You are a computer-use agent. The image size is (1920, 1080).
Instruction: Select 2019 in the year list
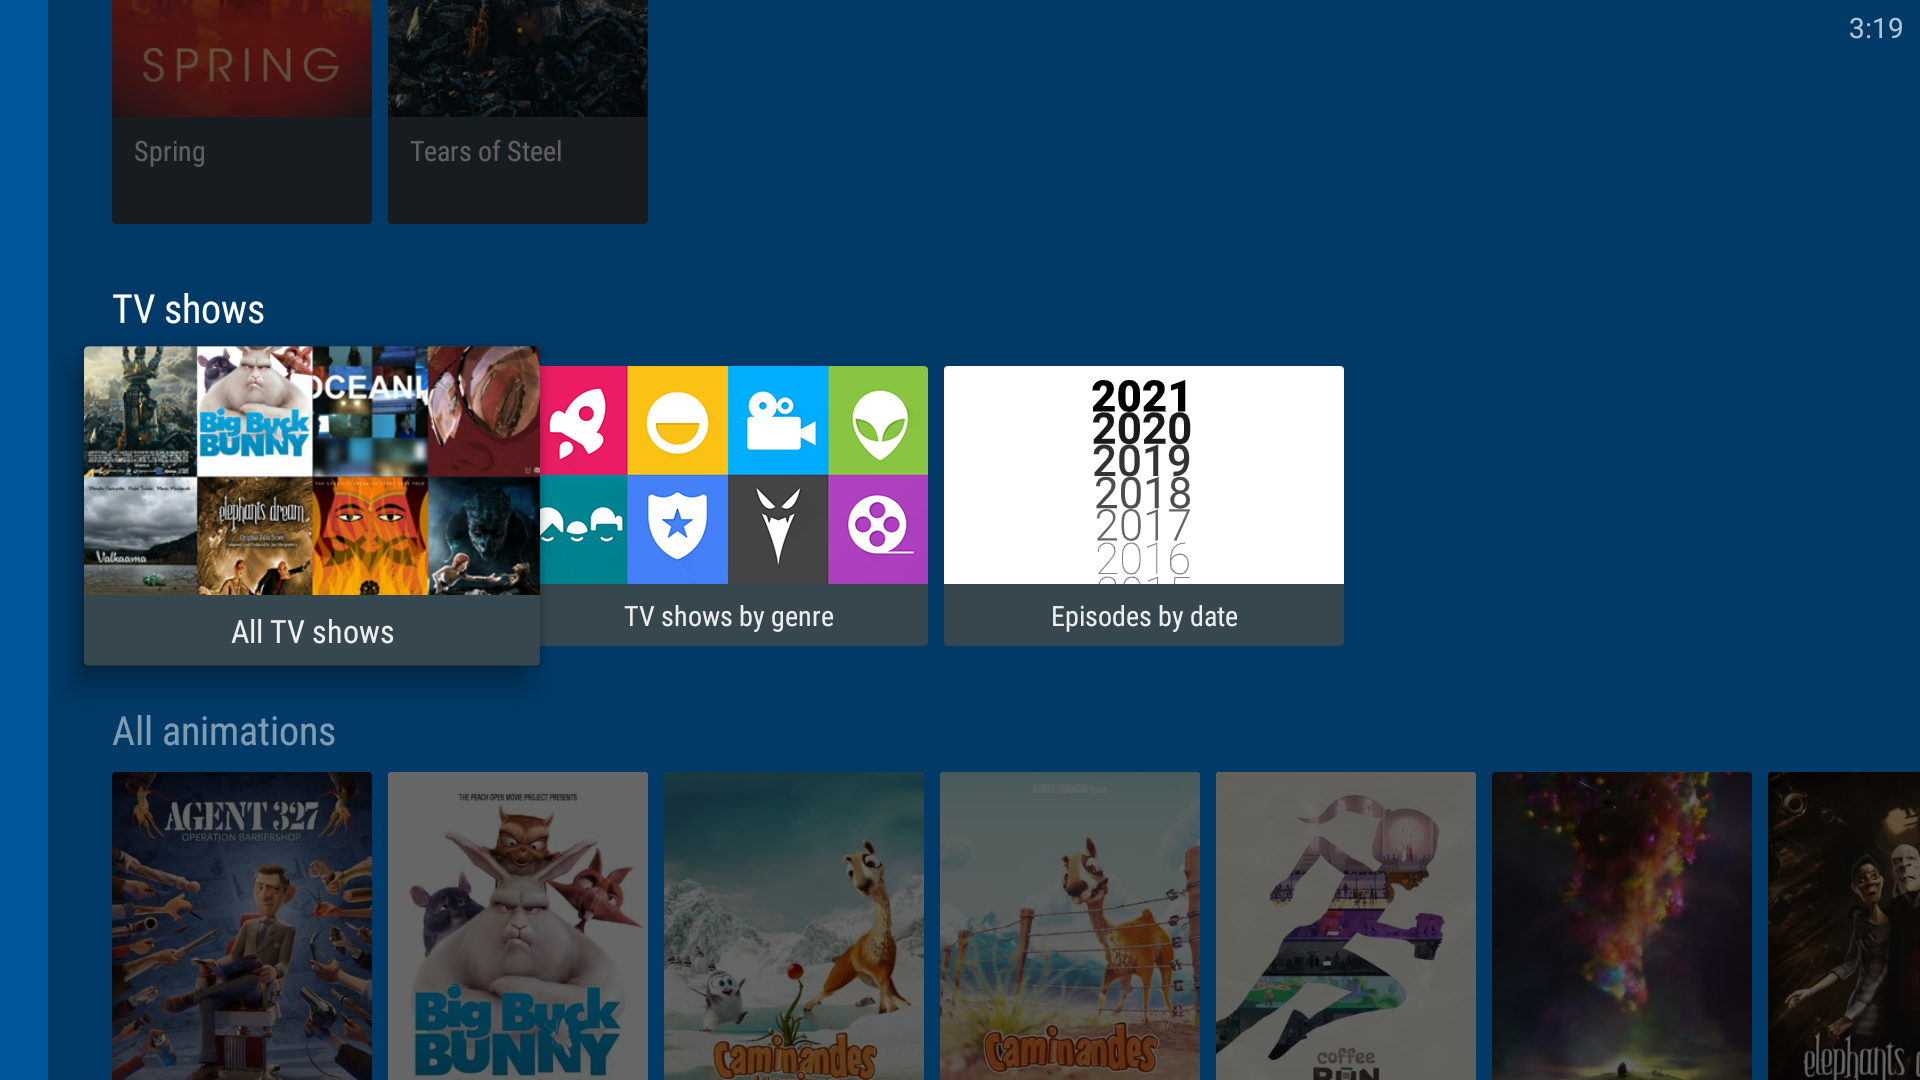click(x=1142, y=462)
